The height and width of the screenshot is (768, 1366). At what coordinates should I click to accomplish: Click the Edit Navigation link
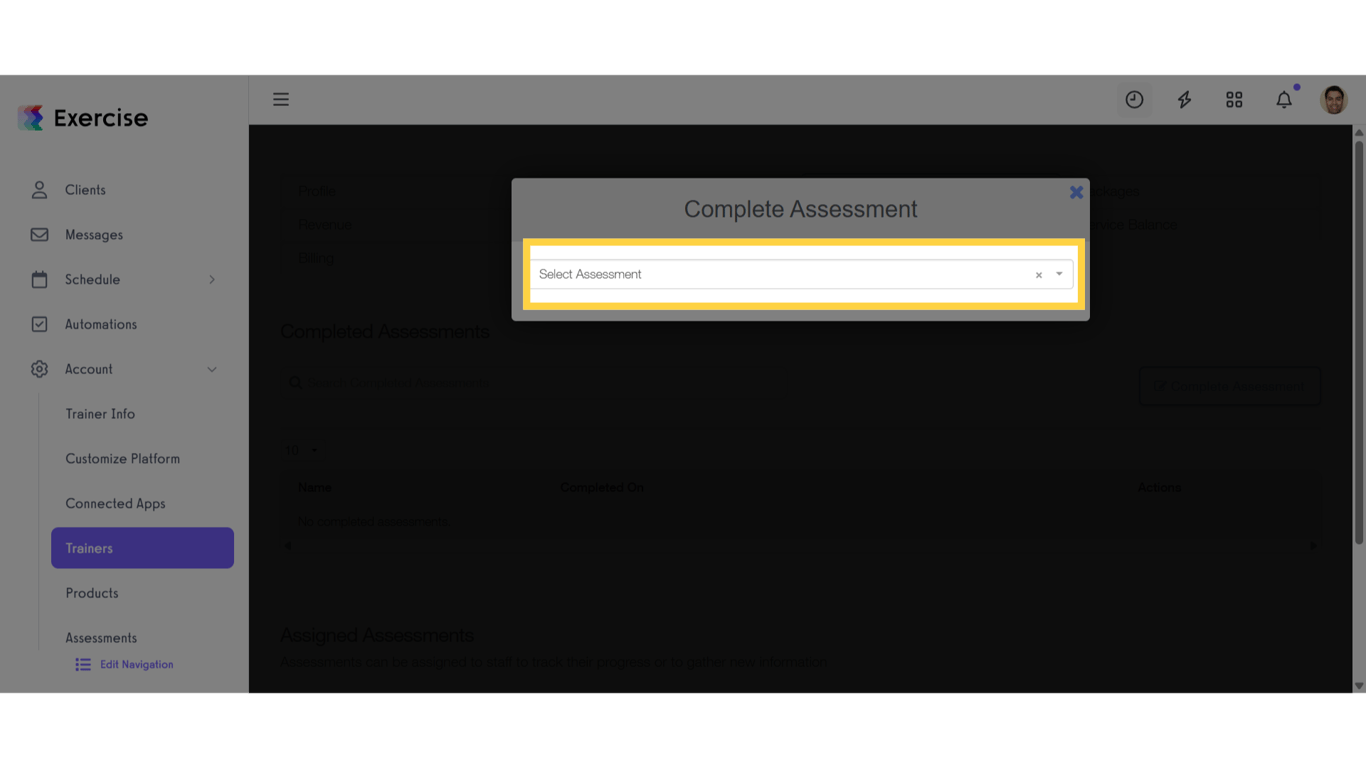136,664
